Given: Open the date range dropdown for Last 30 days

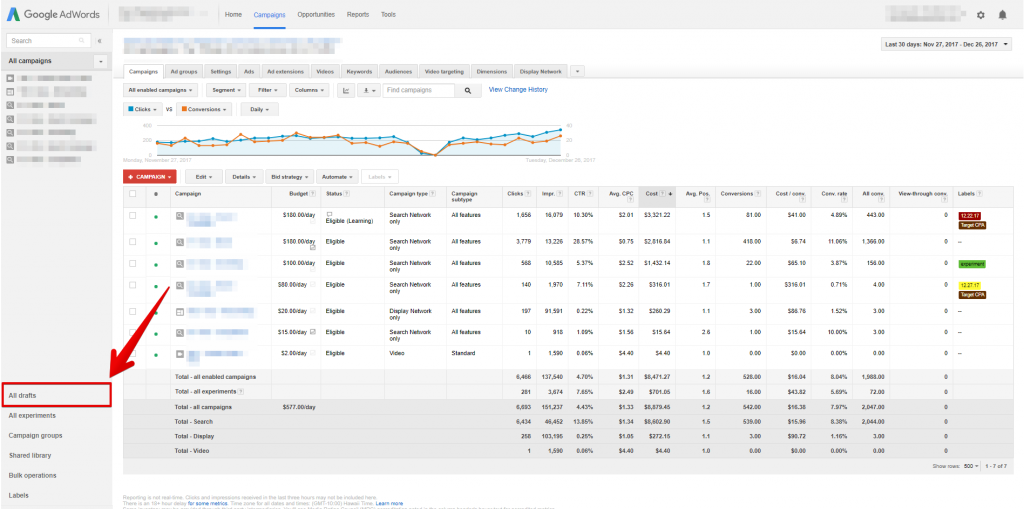Looking at the screenshot, I should [x=946, y=44].
